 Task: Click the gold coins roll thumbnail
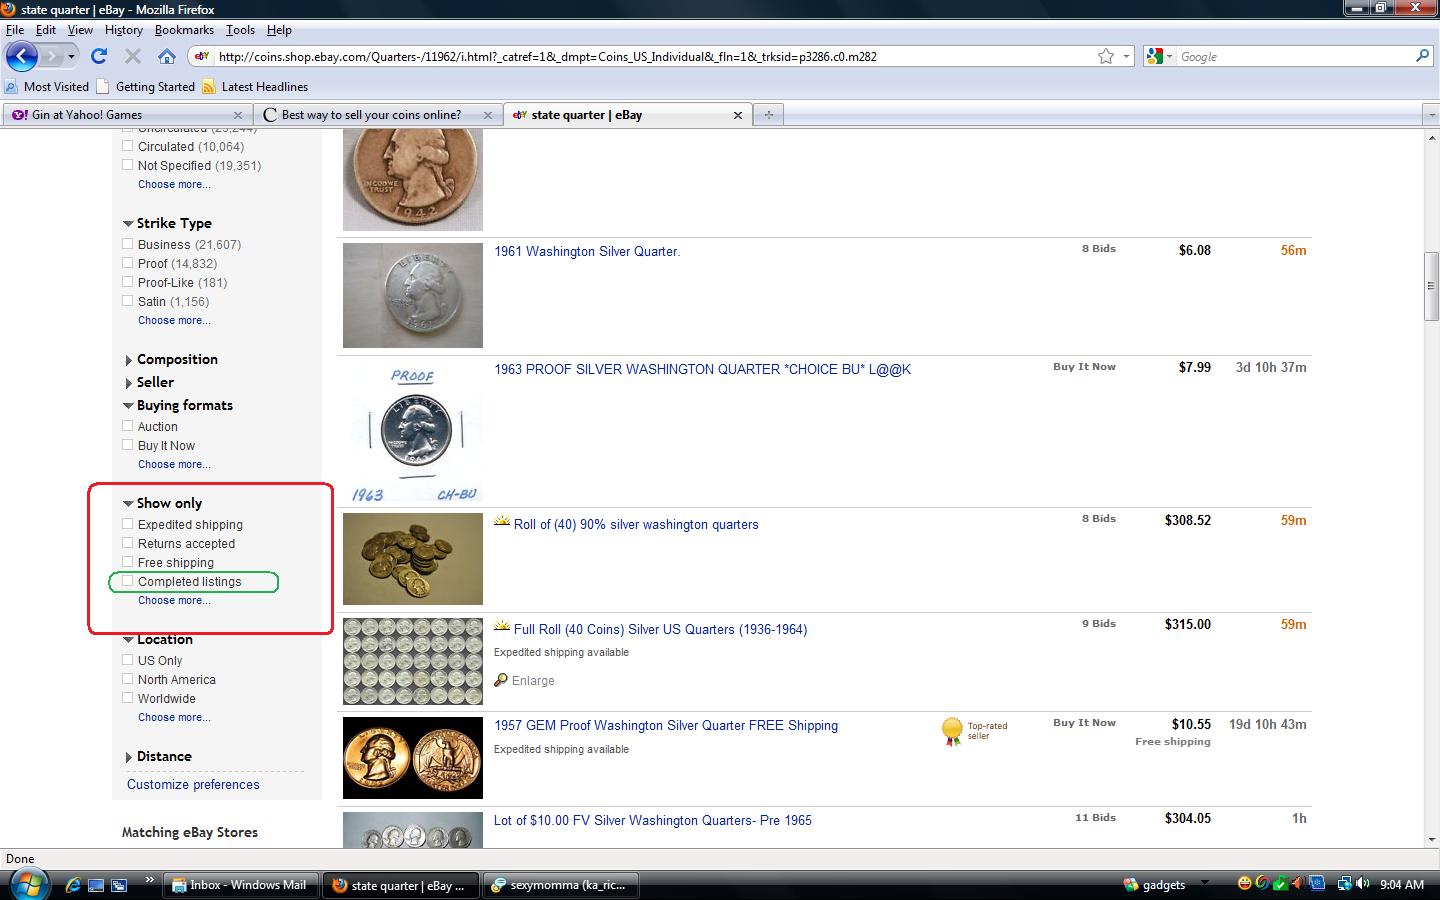click(412, 560)
